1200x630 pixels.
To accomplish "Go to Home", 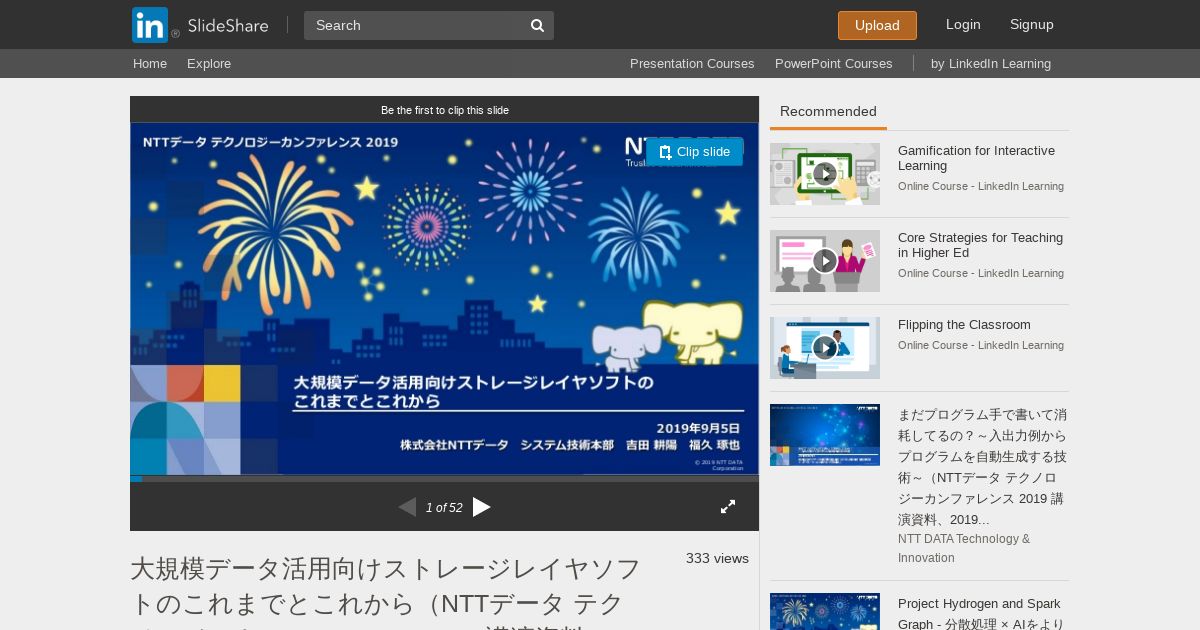I will [150, 63].
